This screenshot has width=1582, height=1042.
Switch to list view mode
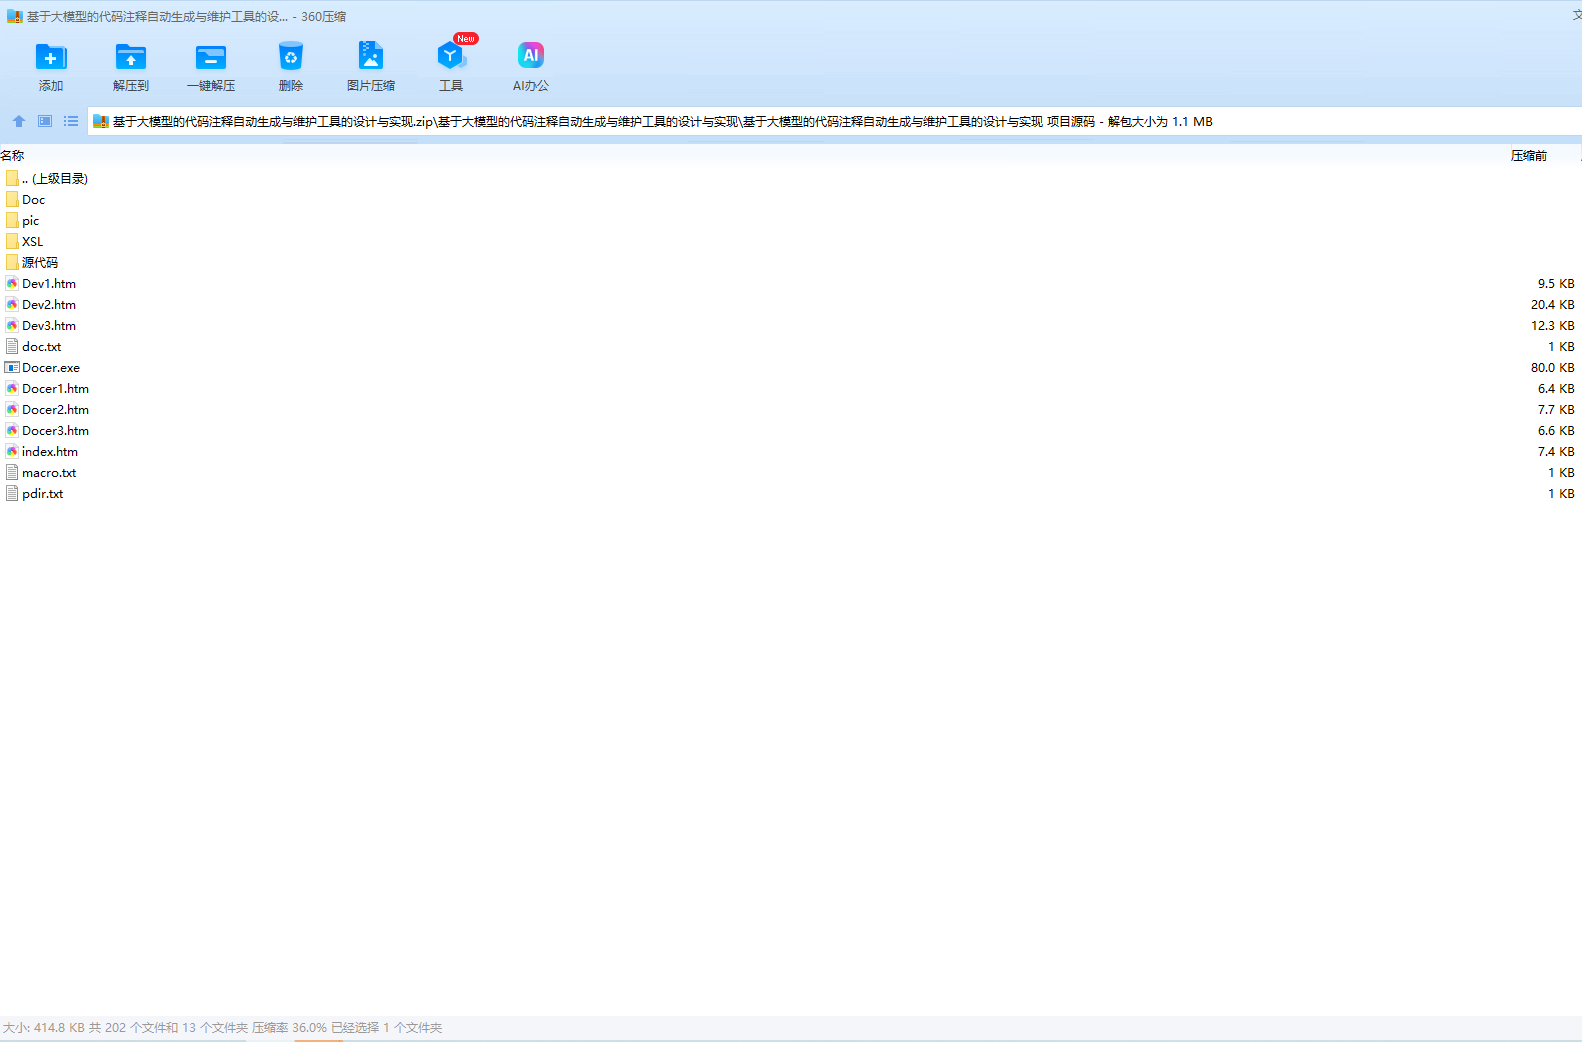pos(71,121)
